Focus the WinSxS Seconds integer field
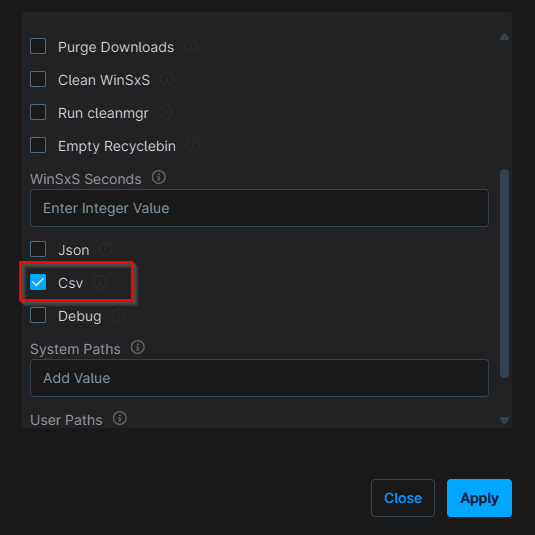535x535 pixels. (x=259, y=208)
